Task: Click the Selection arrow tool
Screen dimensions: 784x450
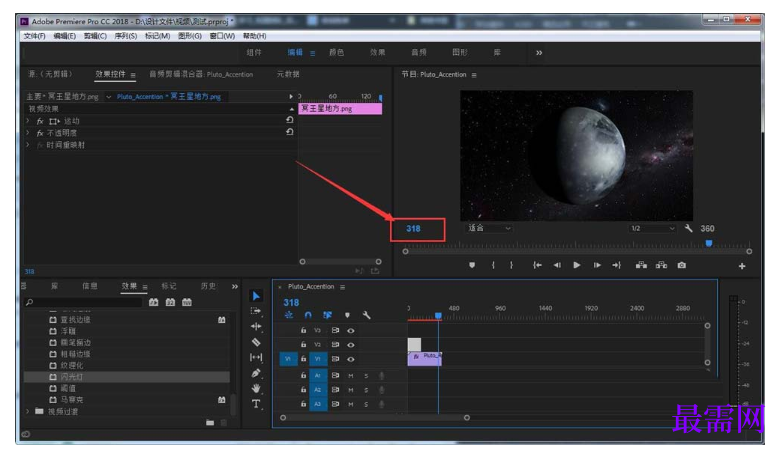Action: (256, 296)
